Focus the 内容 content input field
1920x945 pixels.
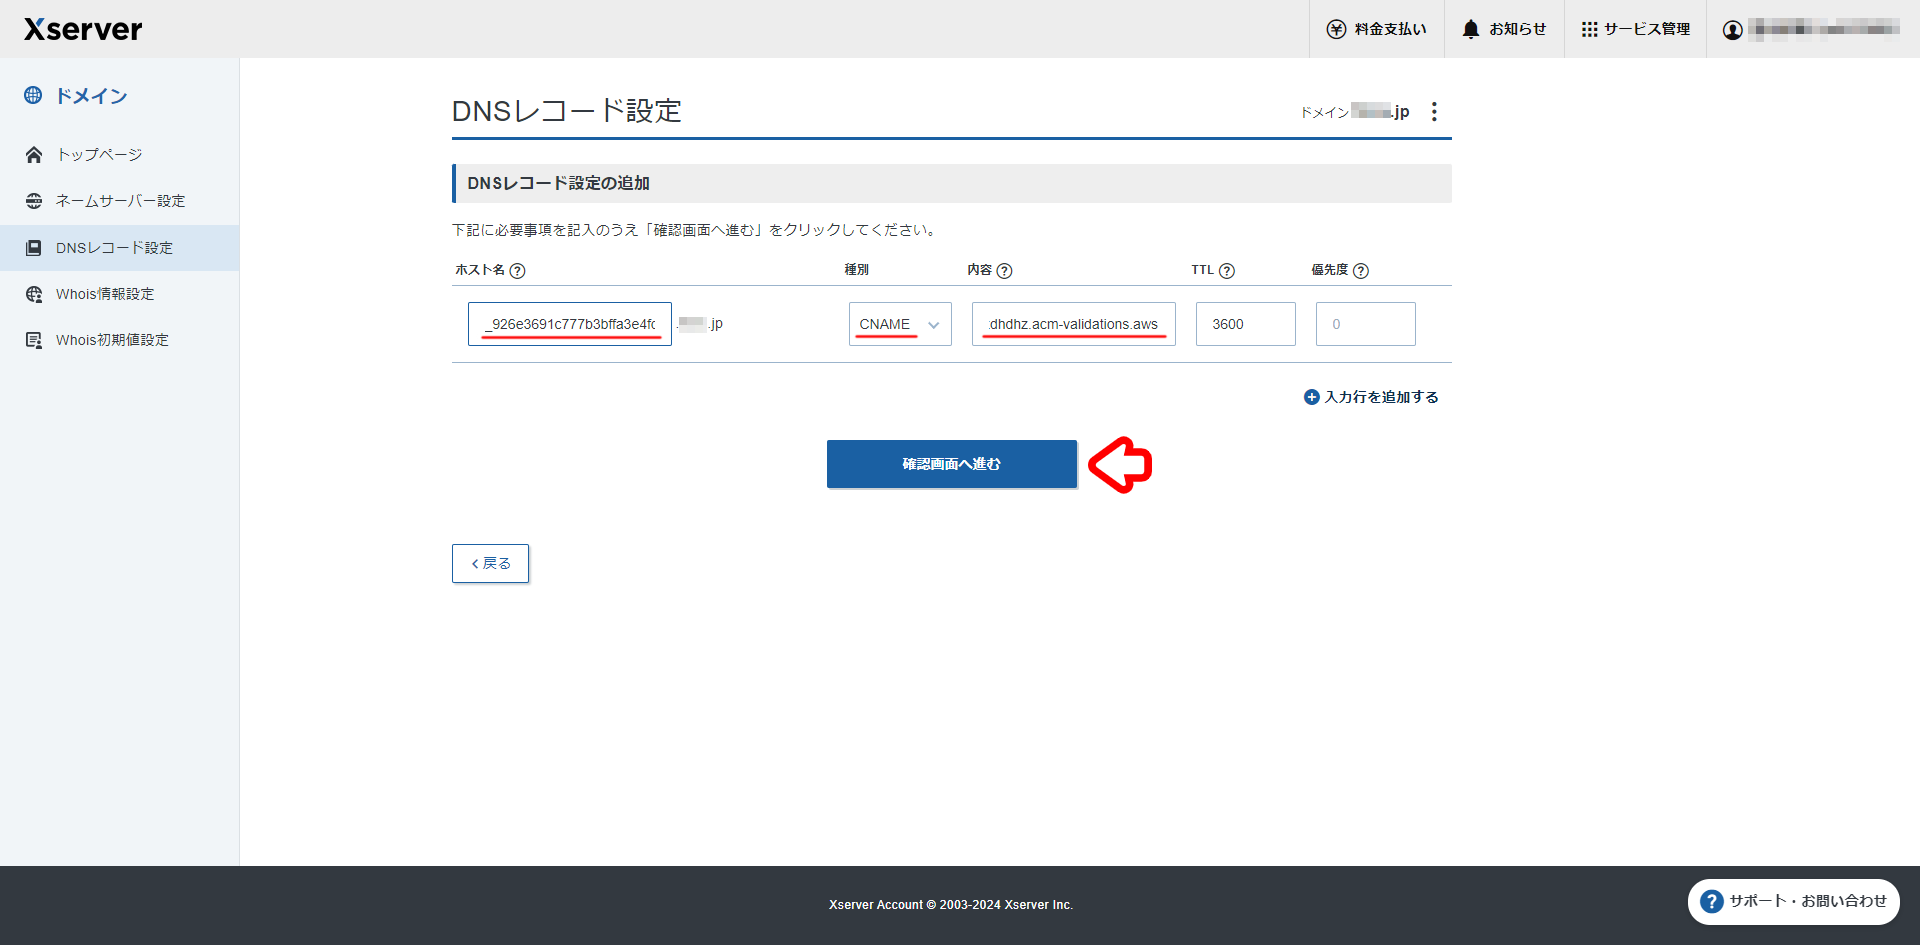tap(1074, 324)
